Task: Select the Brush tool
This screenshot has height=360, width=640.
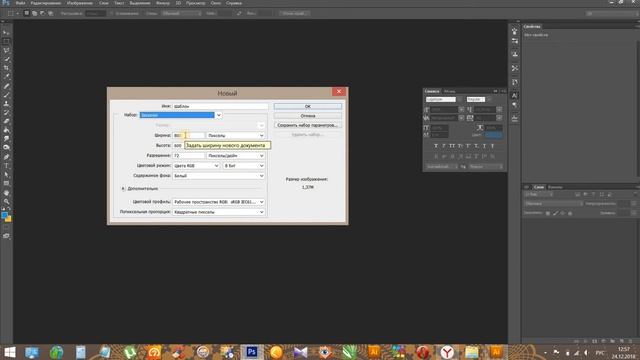Action: [6, 95]
